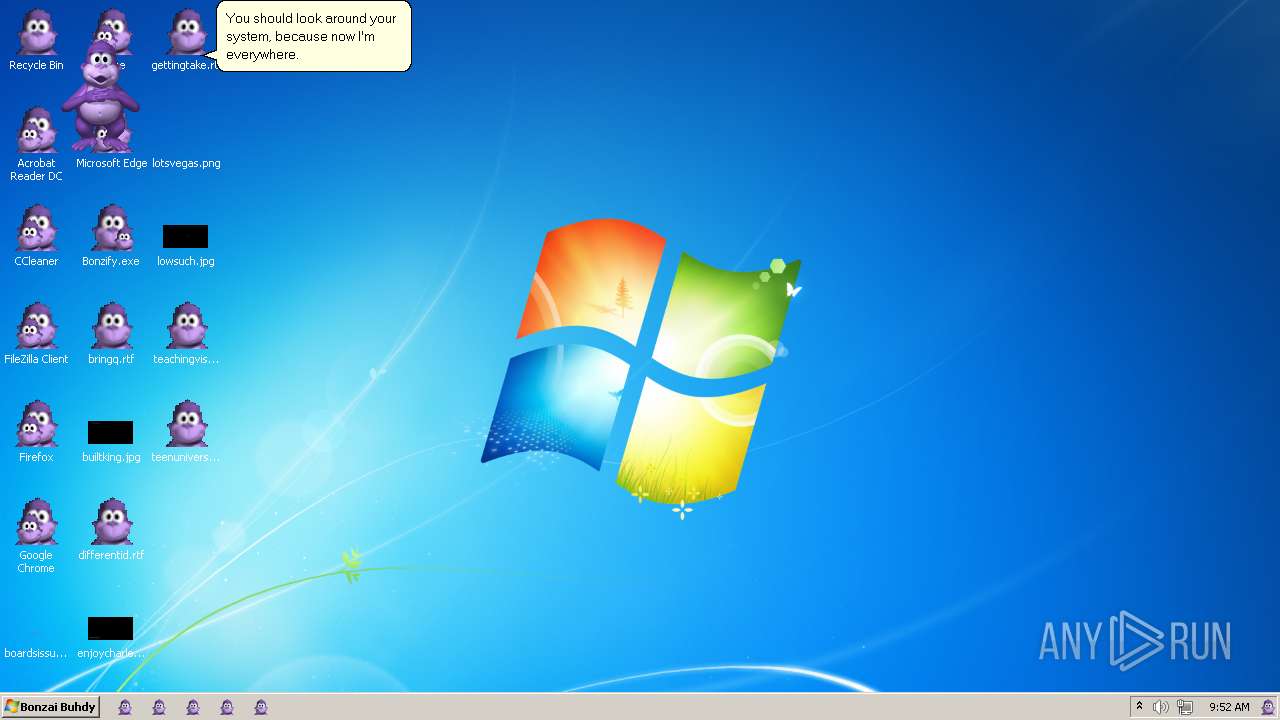Click the builtking.jpg file thumbnail
The width and height of the screenshot is (1280, 720).
coord(111,432)
